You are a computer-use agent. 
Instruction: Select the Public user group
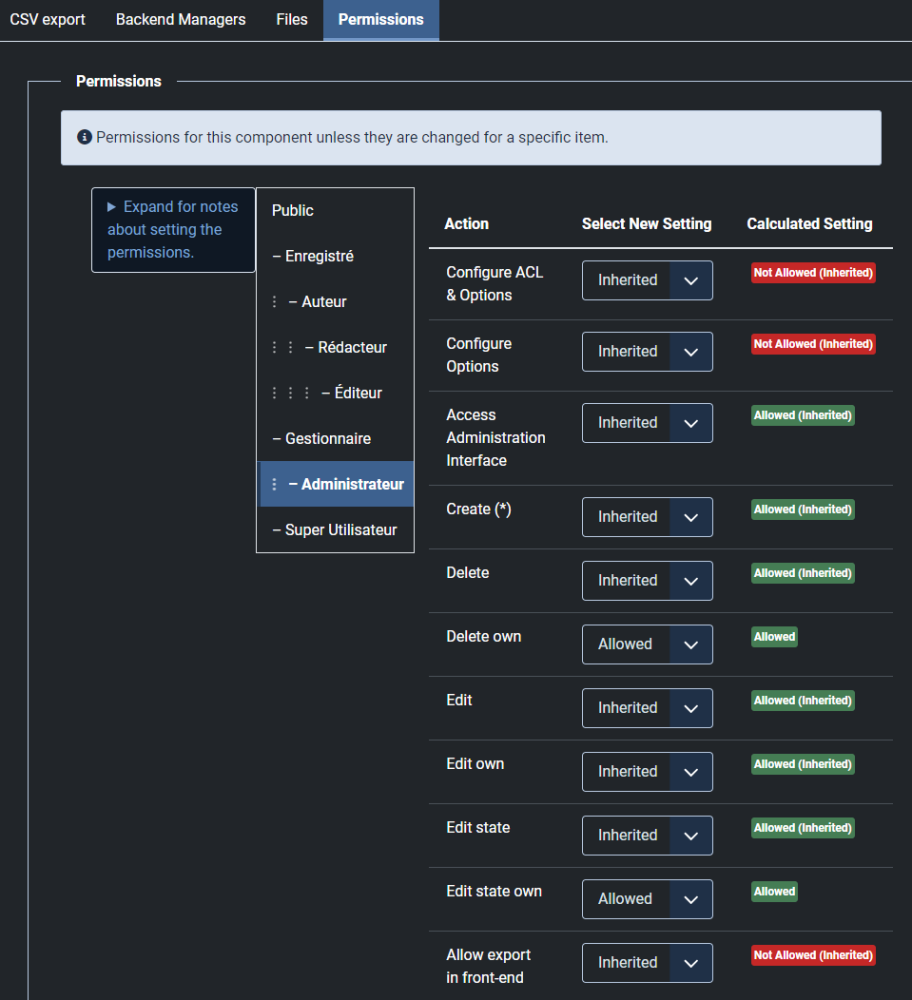(x=293, y=210)
